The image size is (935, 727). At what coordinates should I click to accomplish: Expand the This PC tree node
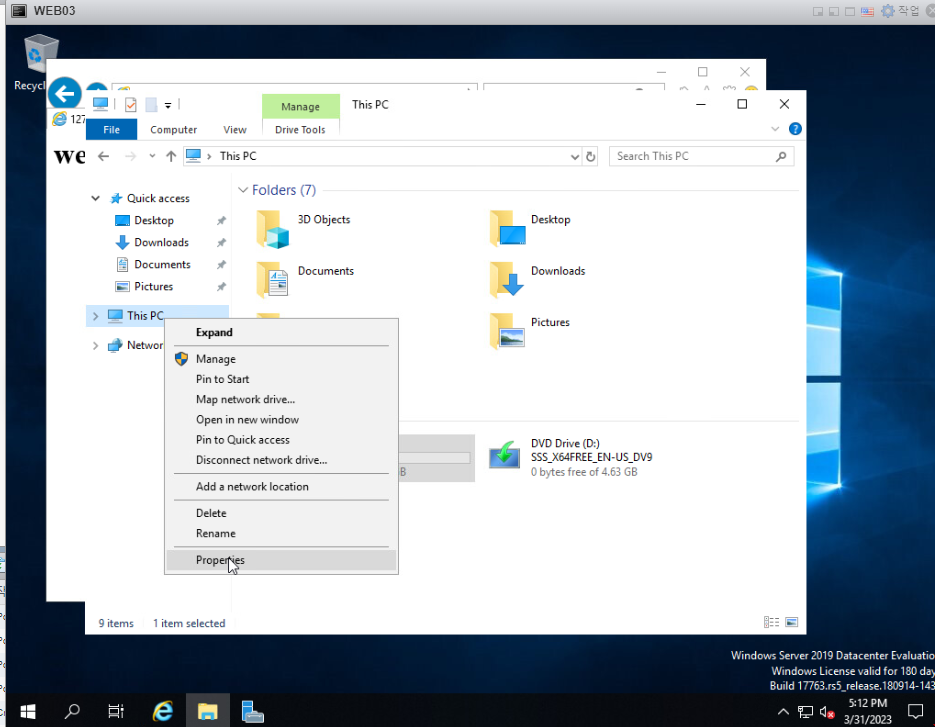(x=95, y=316)
